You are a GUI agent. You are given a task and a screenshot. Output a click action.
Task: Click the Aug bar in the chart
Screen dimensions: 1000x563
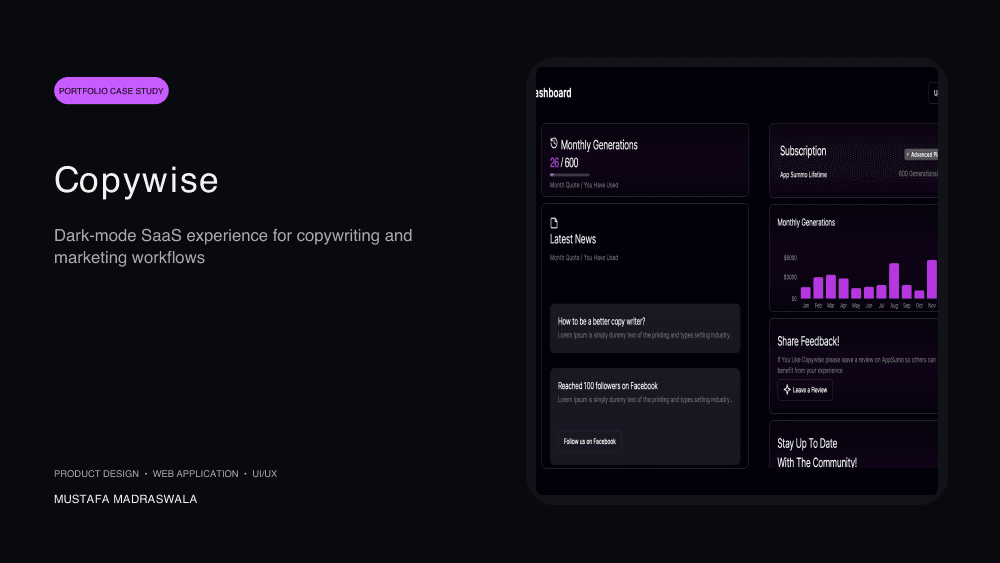click(894, 281)
